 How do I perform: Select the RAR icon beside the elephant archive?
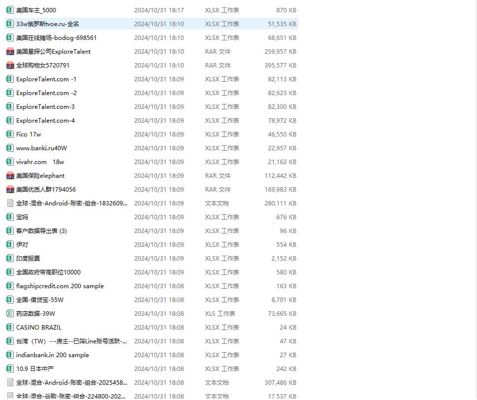[10, 176]
